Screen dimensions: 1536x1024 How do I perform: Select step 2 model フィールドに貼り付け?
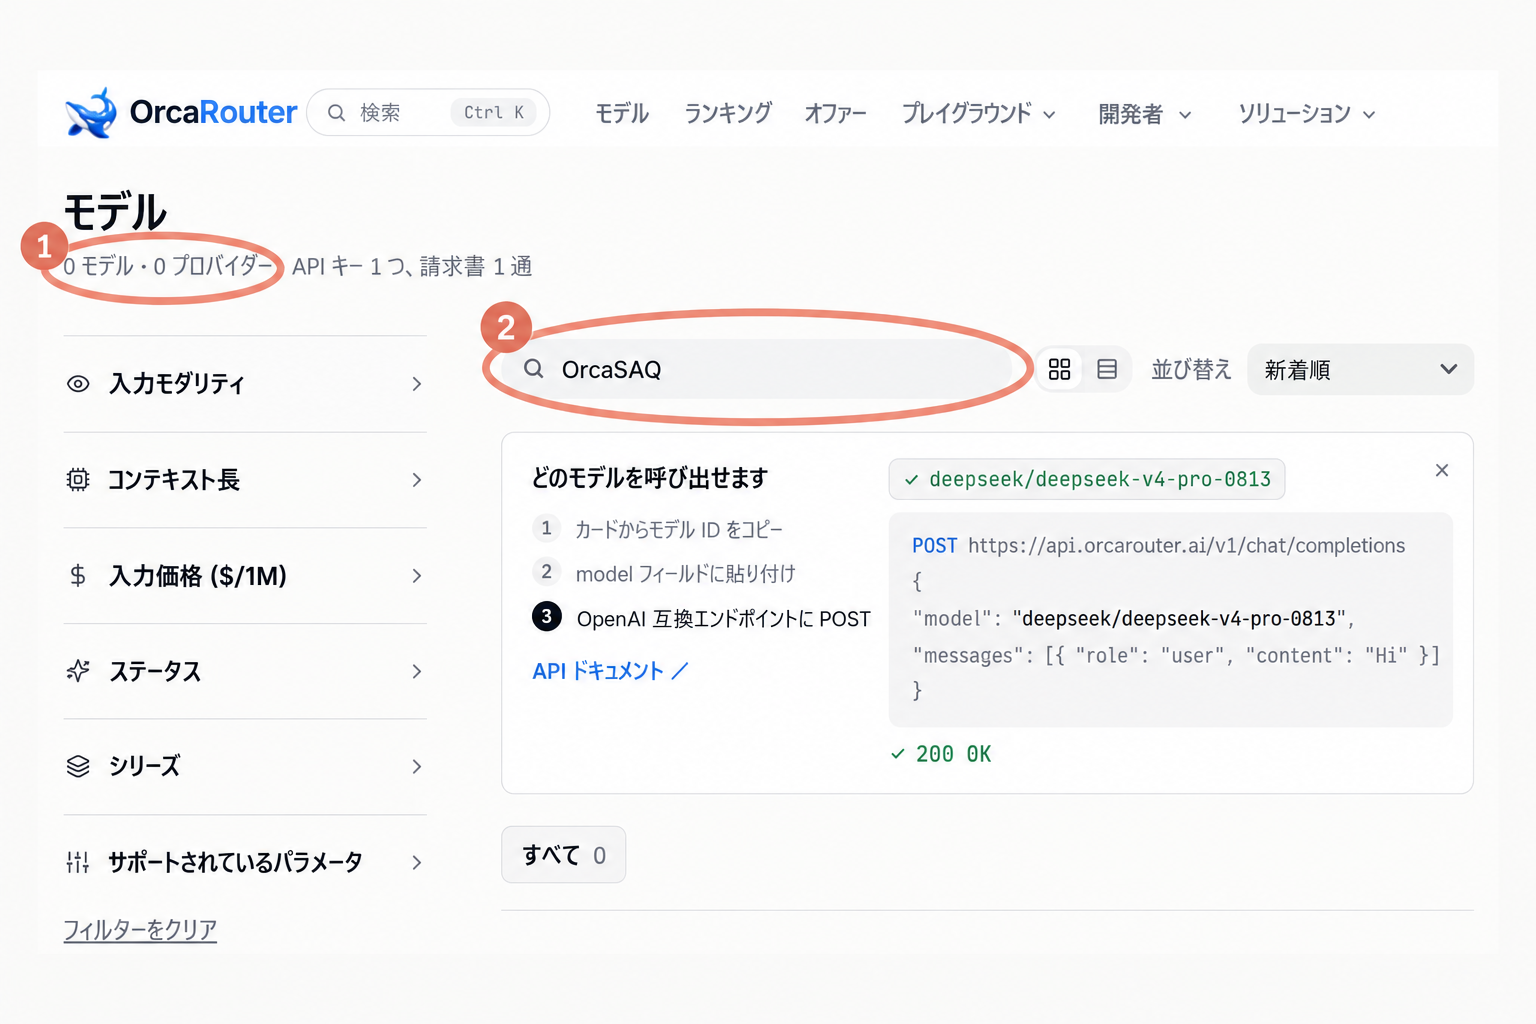point(664,573)
